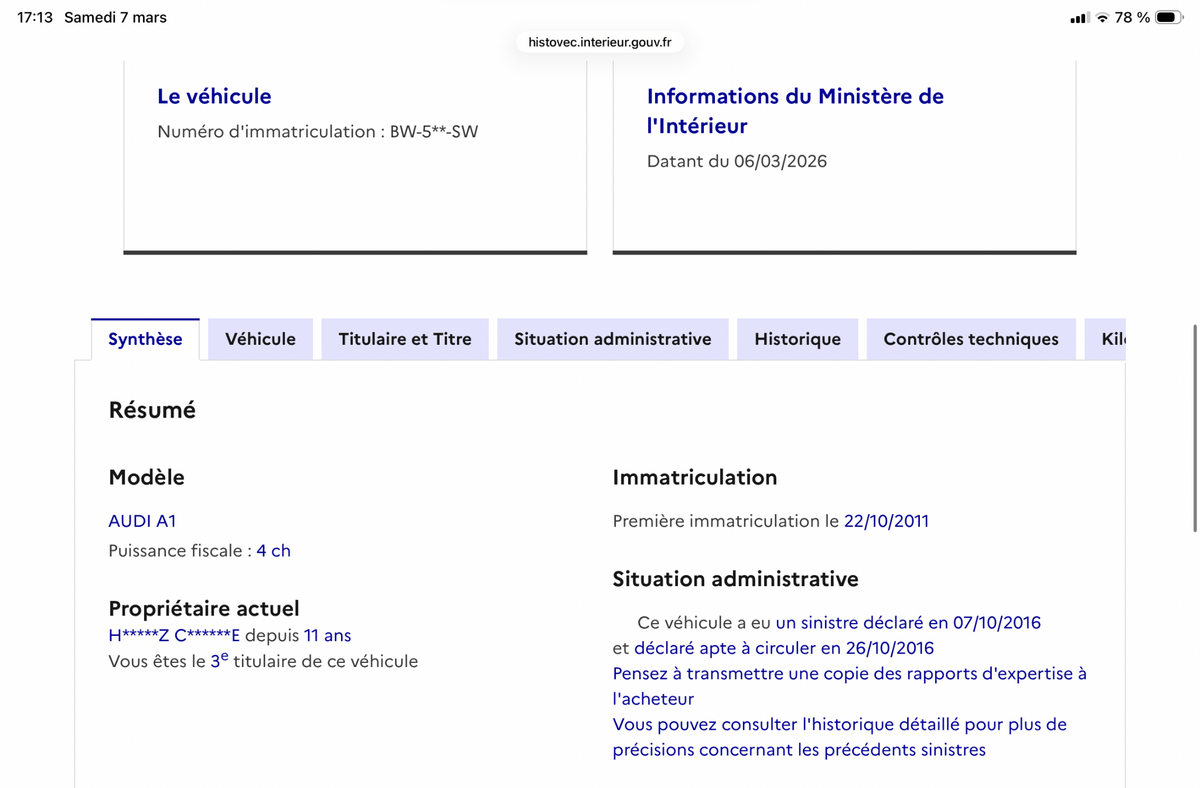
Task: Switch to the Véhicule tab
Action: tap(260, 339)
